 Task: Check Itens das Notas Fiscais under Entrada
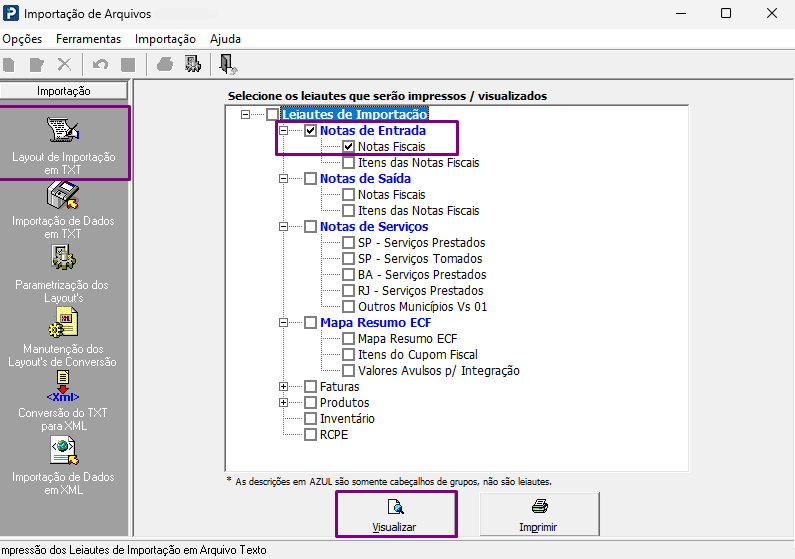tap(348, 163)
